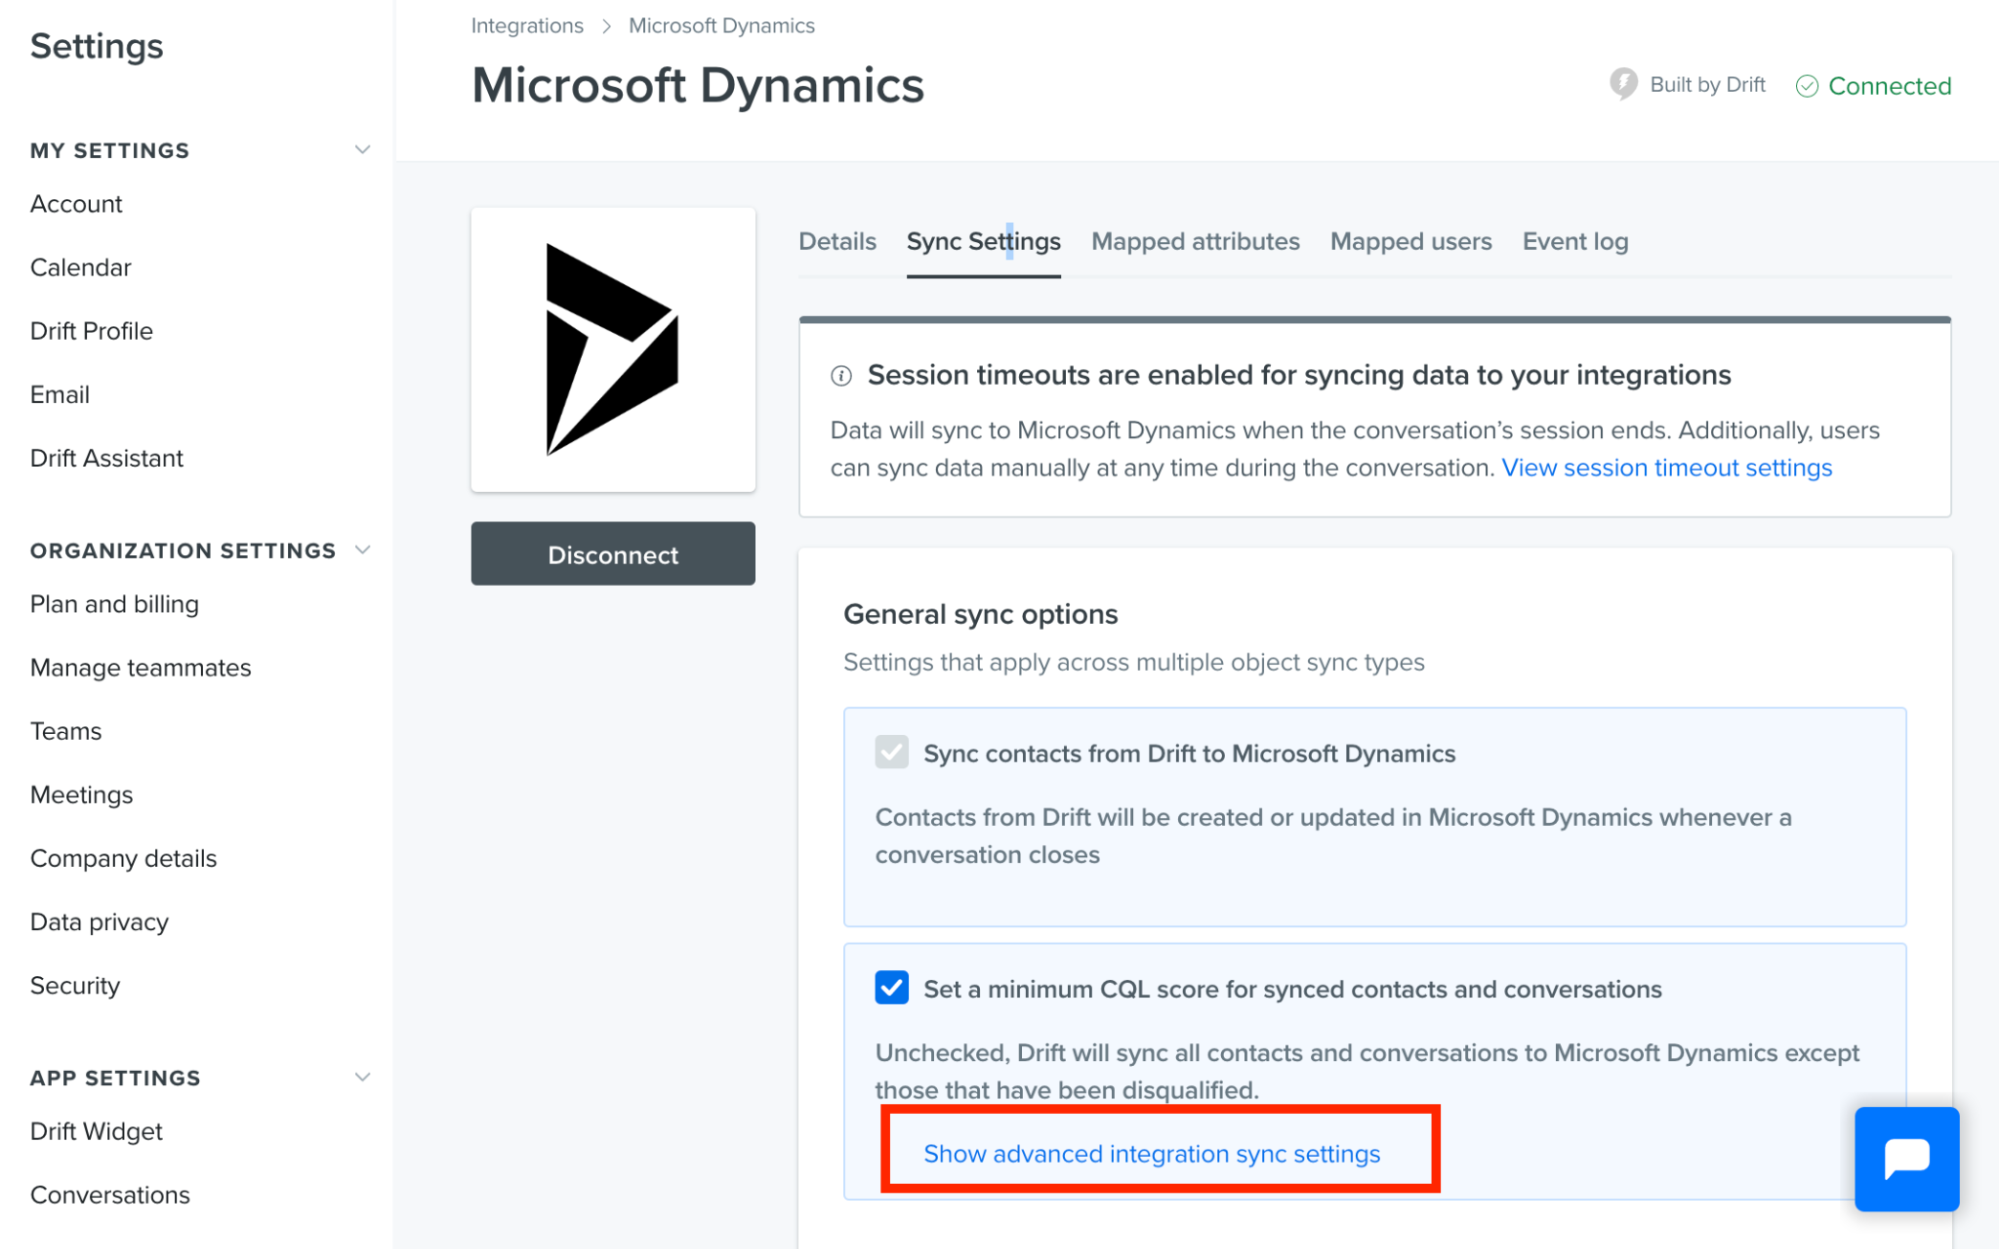Open the Mapped attributes tab
The width and height of the screenshot is (1999, 1250).
tap(1195, 241)
